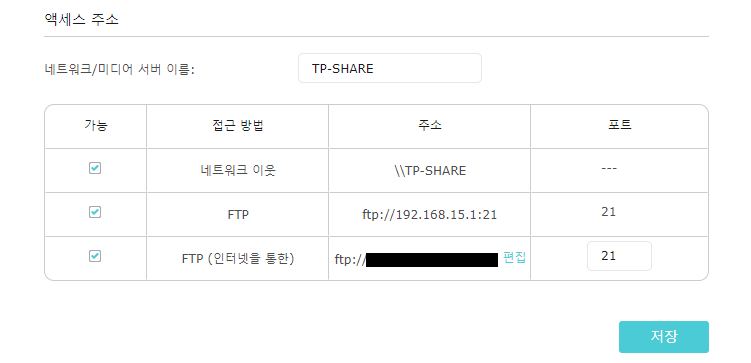Focus the port input box showing 21
751x363 pixels.
(619, 256)
